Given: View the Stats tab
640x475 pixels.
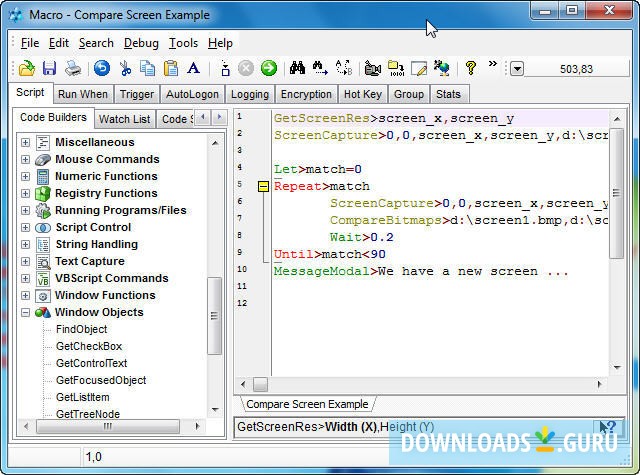Looking at the screenshot, I should [448, 94].
